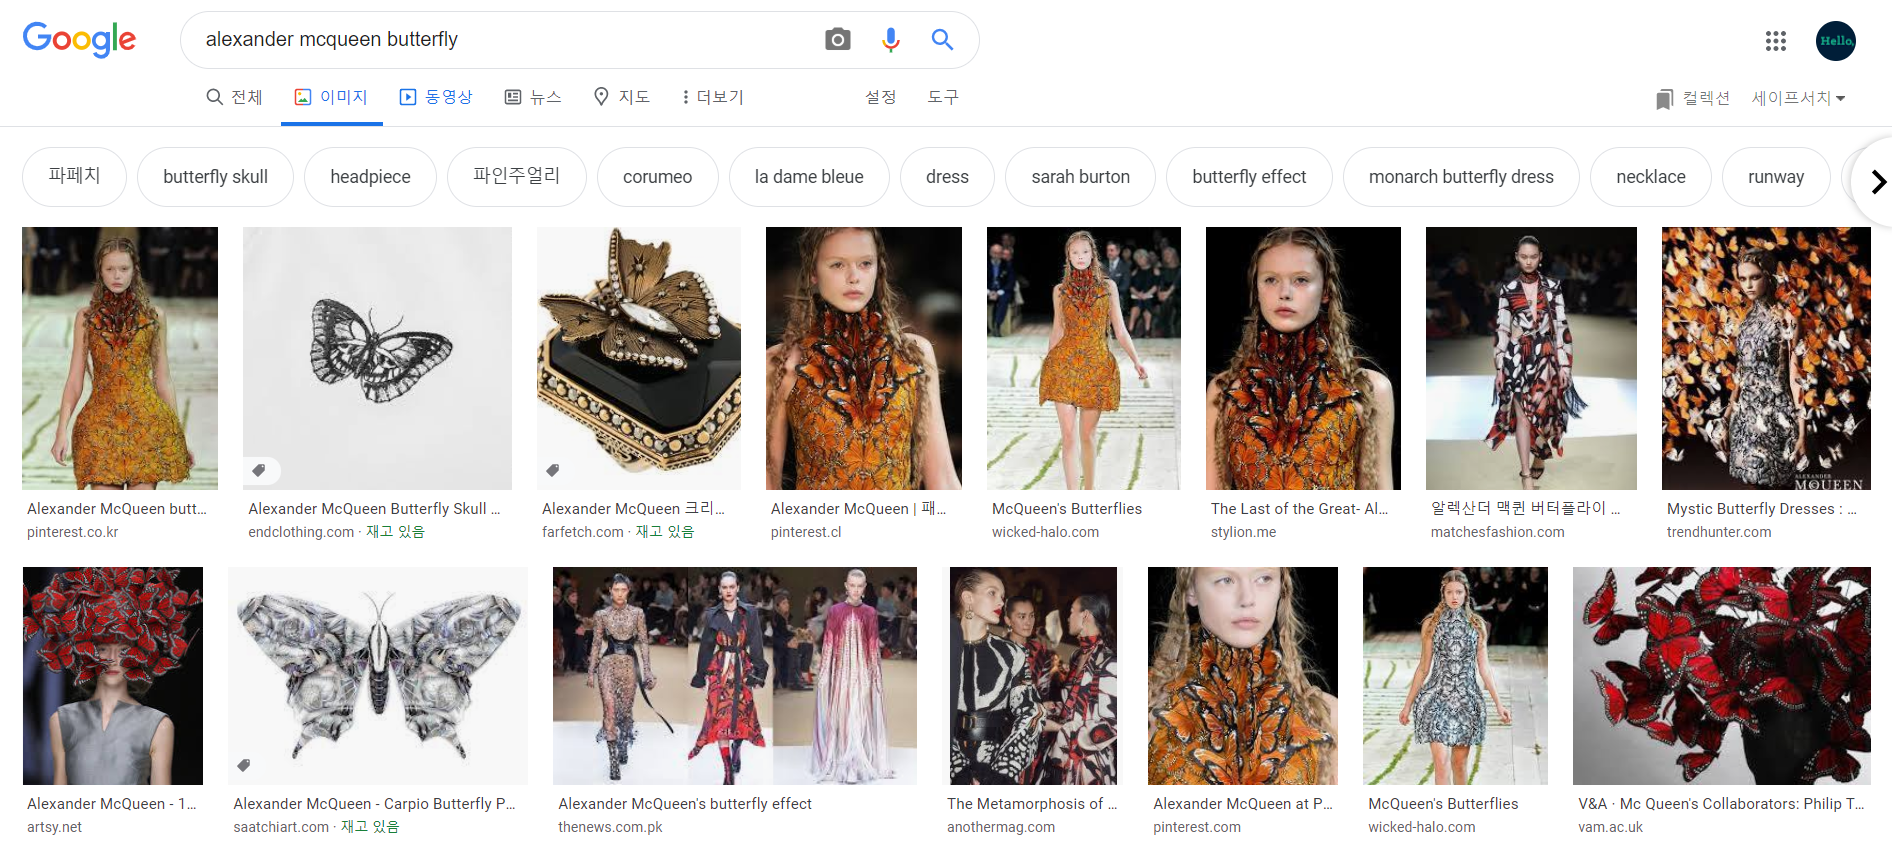1892x848 pixels.
Task: Filter by runway chip
Action: click(x=1776, y=176)
